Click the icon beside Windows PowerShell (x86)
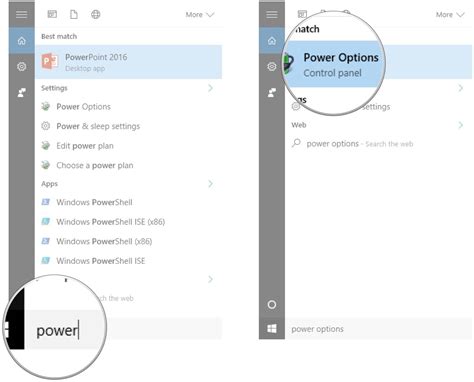This screenshot has width=474, height=382. tap(46, 241)
